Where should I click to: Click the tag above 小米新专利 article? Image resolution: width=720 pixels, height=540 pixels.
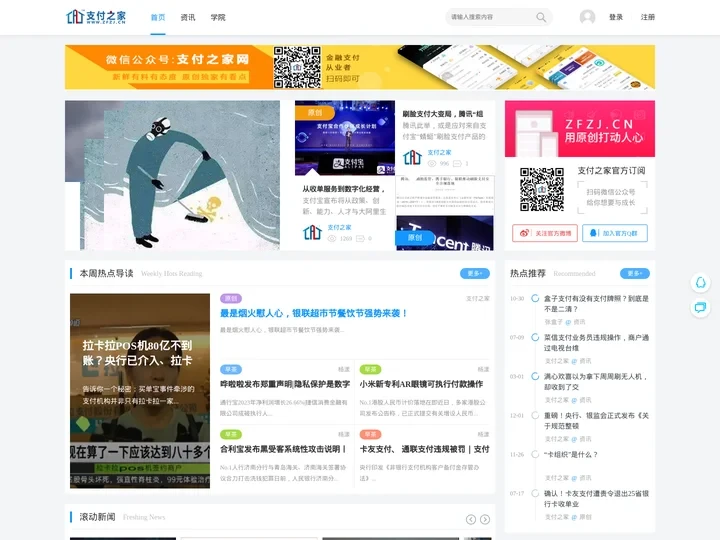pyautogui.click(x=370, y=369)
